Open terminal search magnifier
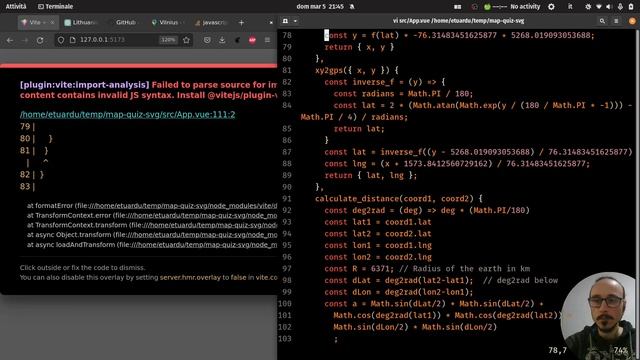Screen dimensions: 640x360 pos(602,21)
